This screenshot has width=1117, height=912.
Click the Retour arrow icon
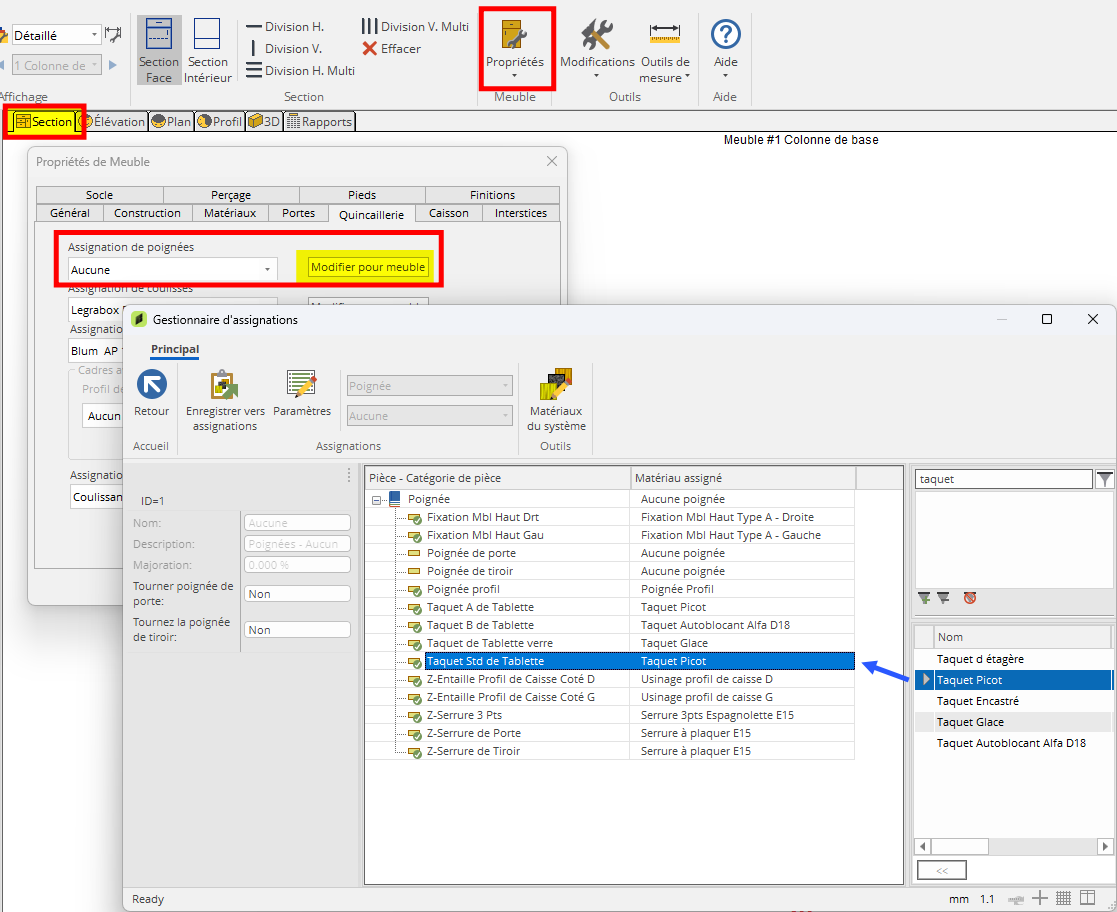[x=152, y=385]
